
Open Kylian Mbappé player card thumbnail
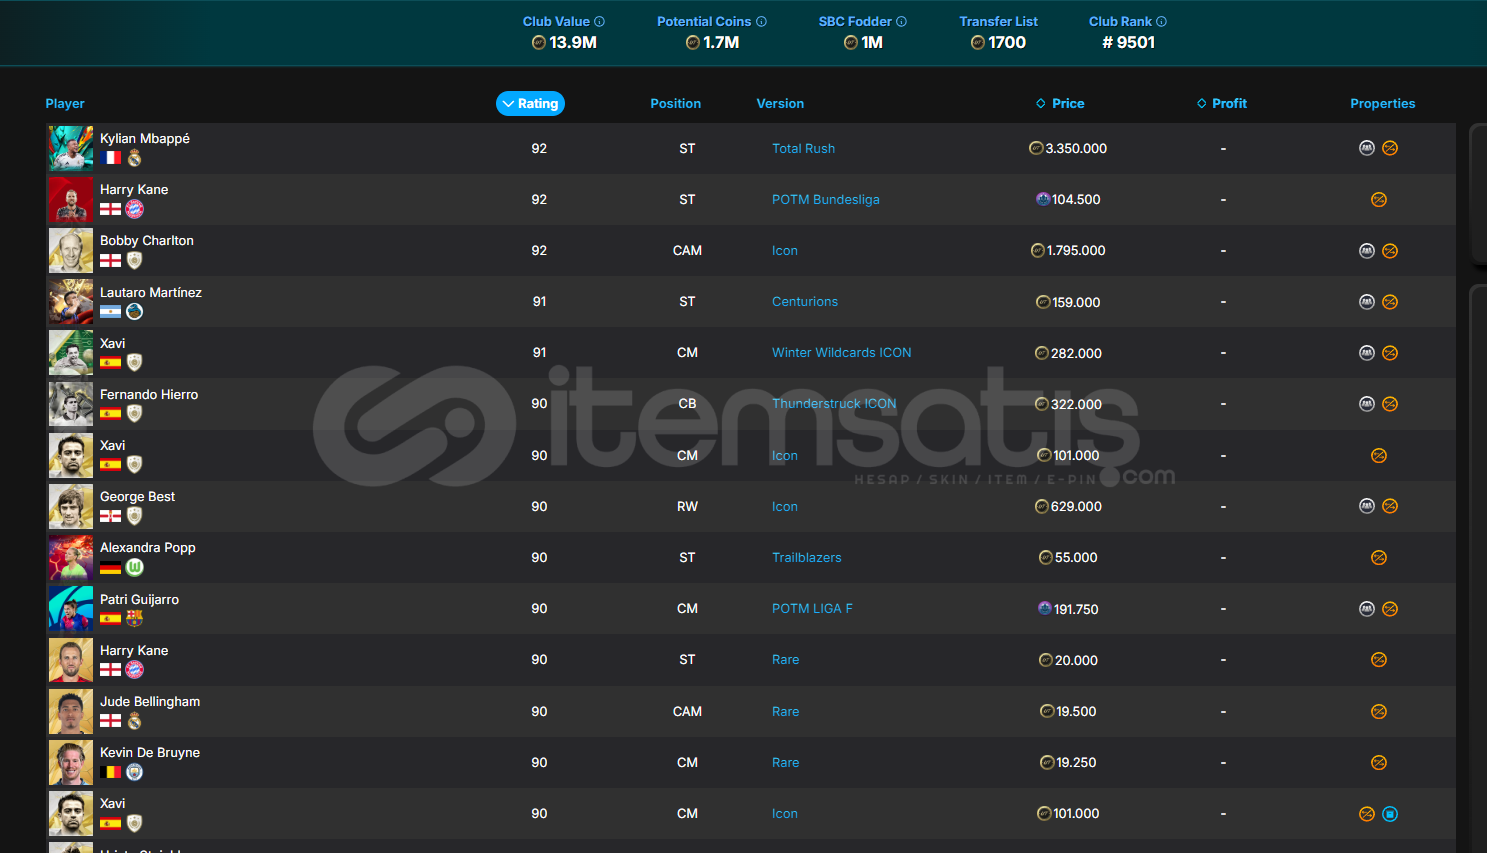tap(71, 148)
